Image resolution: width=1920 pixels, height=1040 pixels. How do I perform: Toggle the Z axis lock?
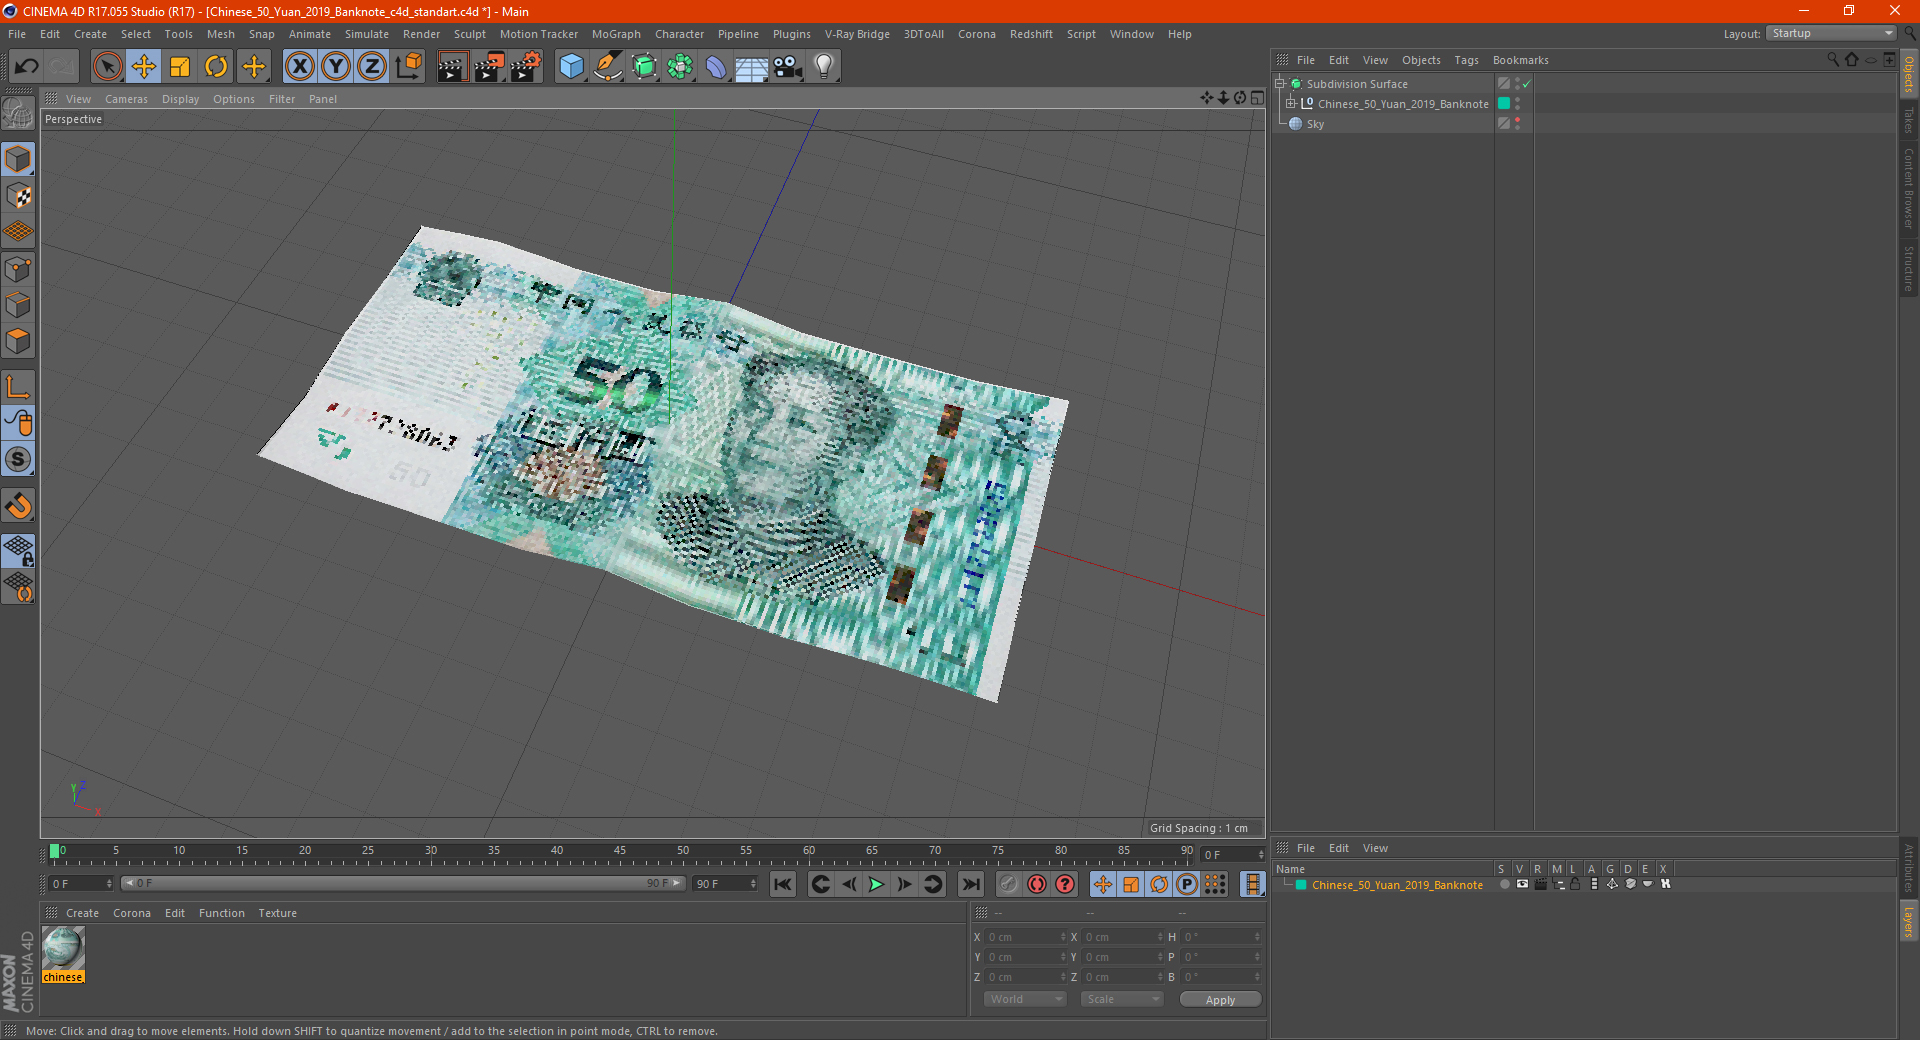372,67
